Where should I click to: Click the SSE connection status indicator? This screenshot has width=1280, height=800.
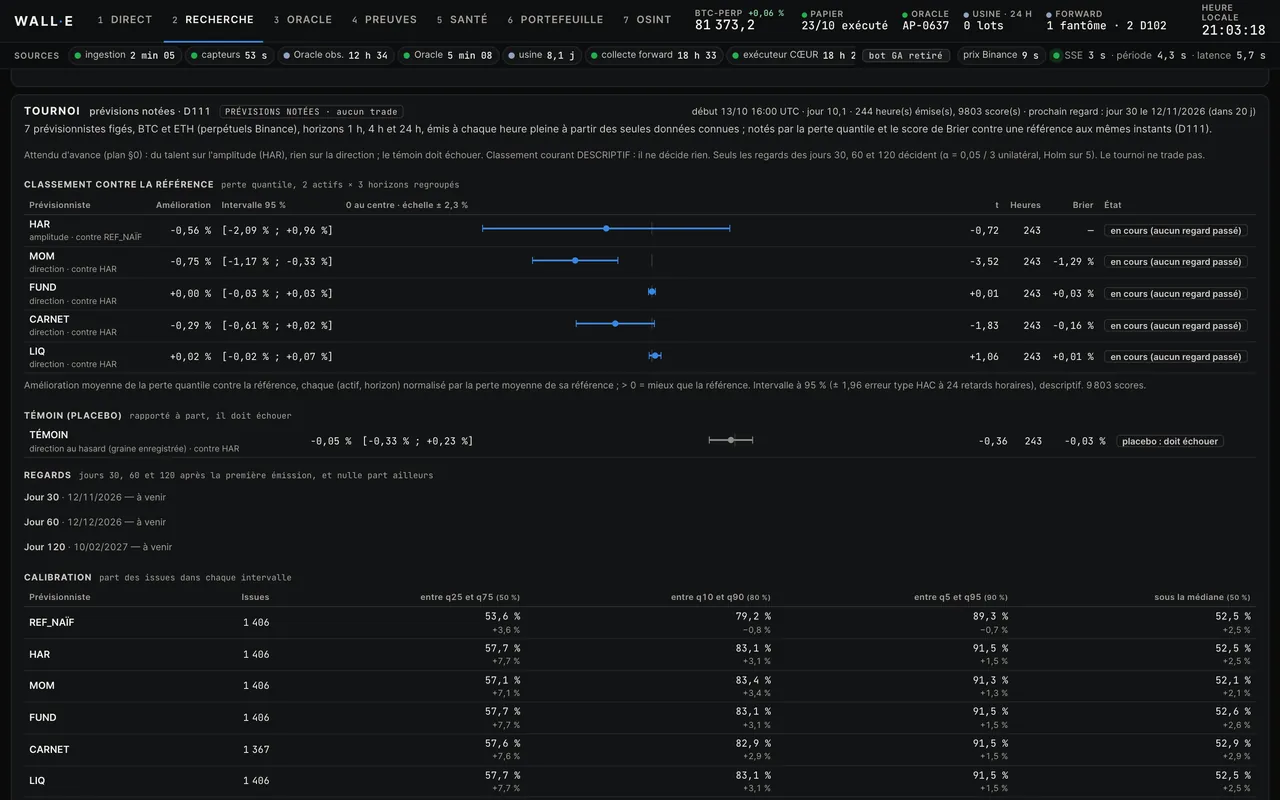[1079, 55]
